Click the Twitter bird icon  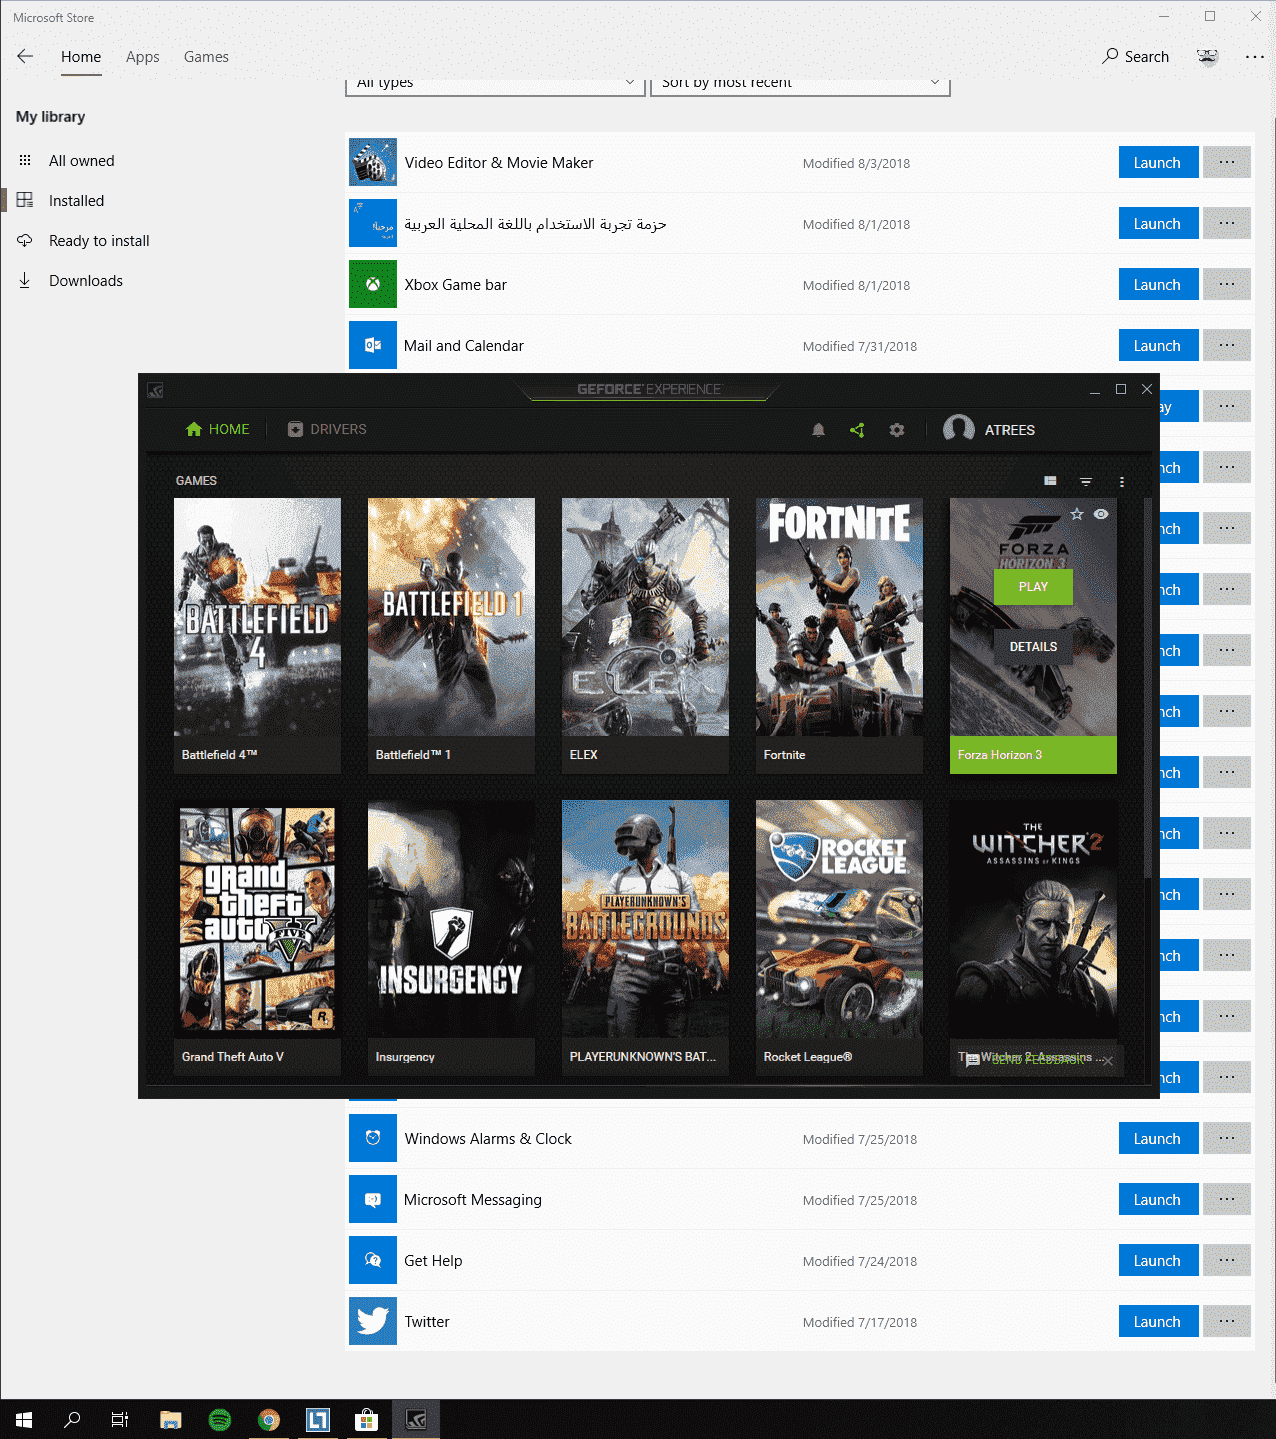pos(373,1321)
